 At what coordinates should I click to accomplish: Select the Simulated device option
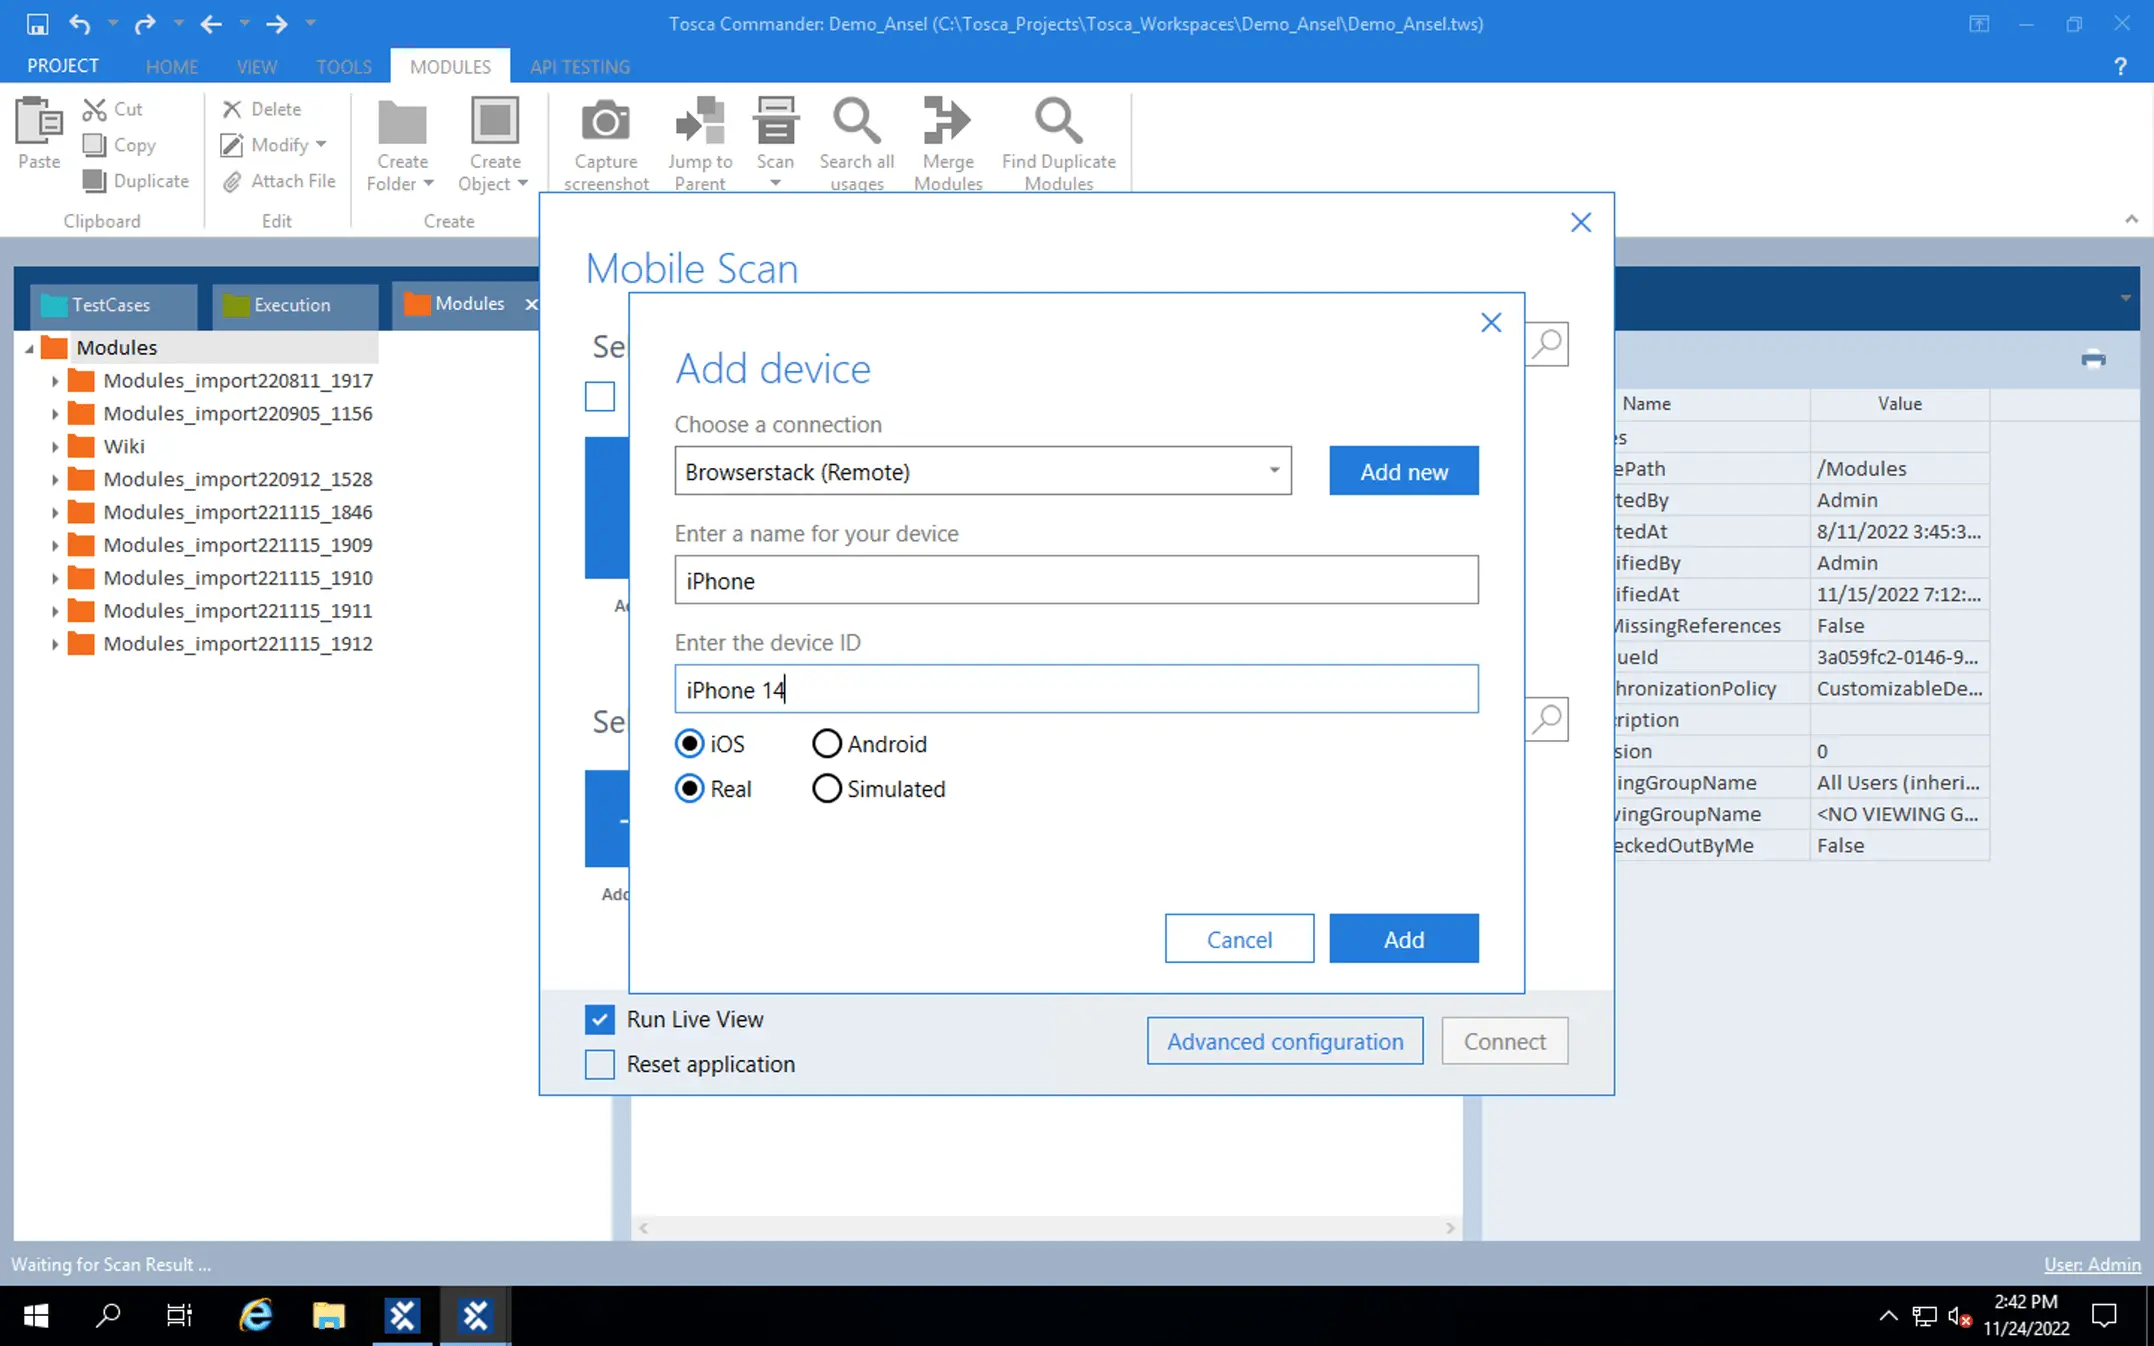point(826,789)
